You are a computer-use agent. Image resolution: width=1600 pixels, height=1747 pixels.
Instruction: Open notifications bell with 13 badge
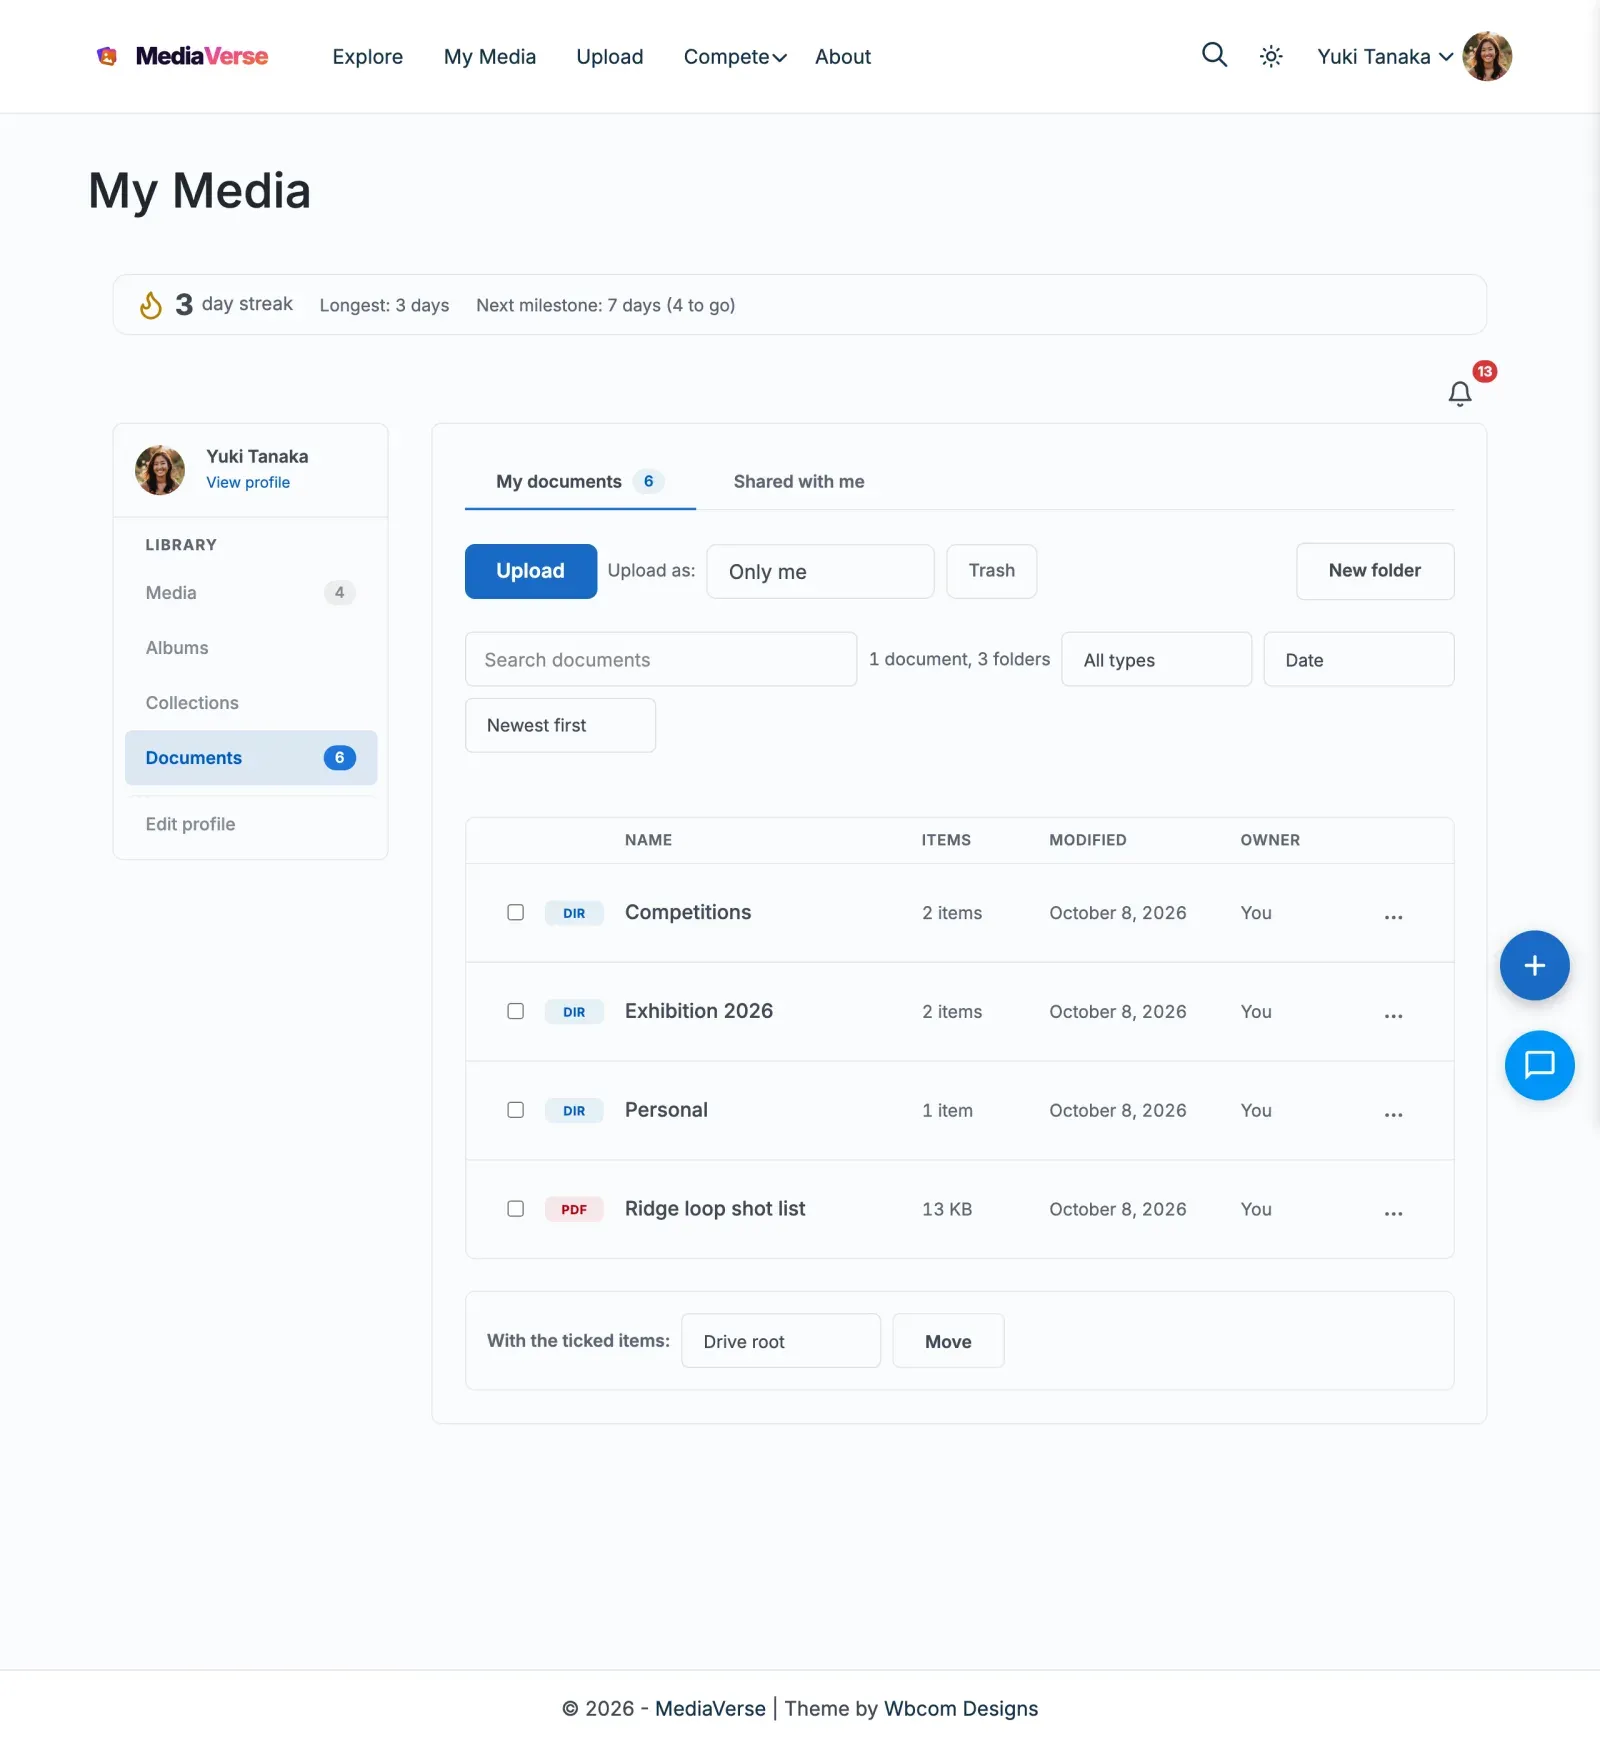[1460, 394]
